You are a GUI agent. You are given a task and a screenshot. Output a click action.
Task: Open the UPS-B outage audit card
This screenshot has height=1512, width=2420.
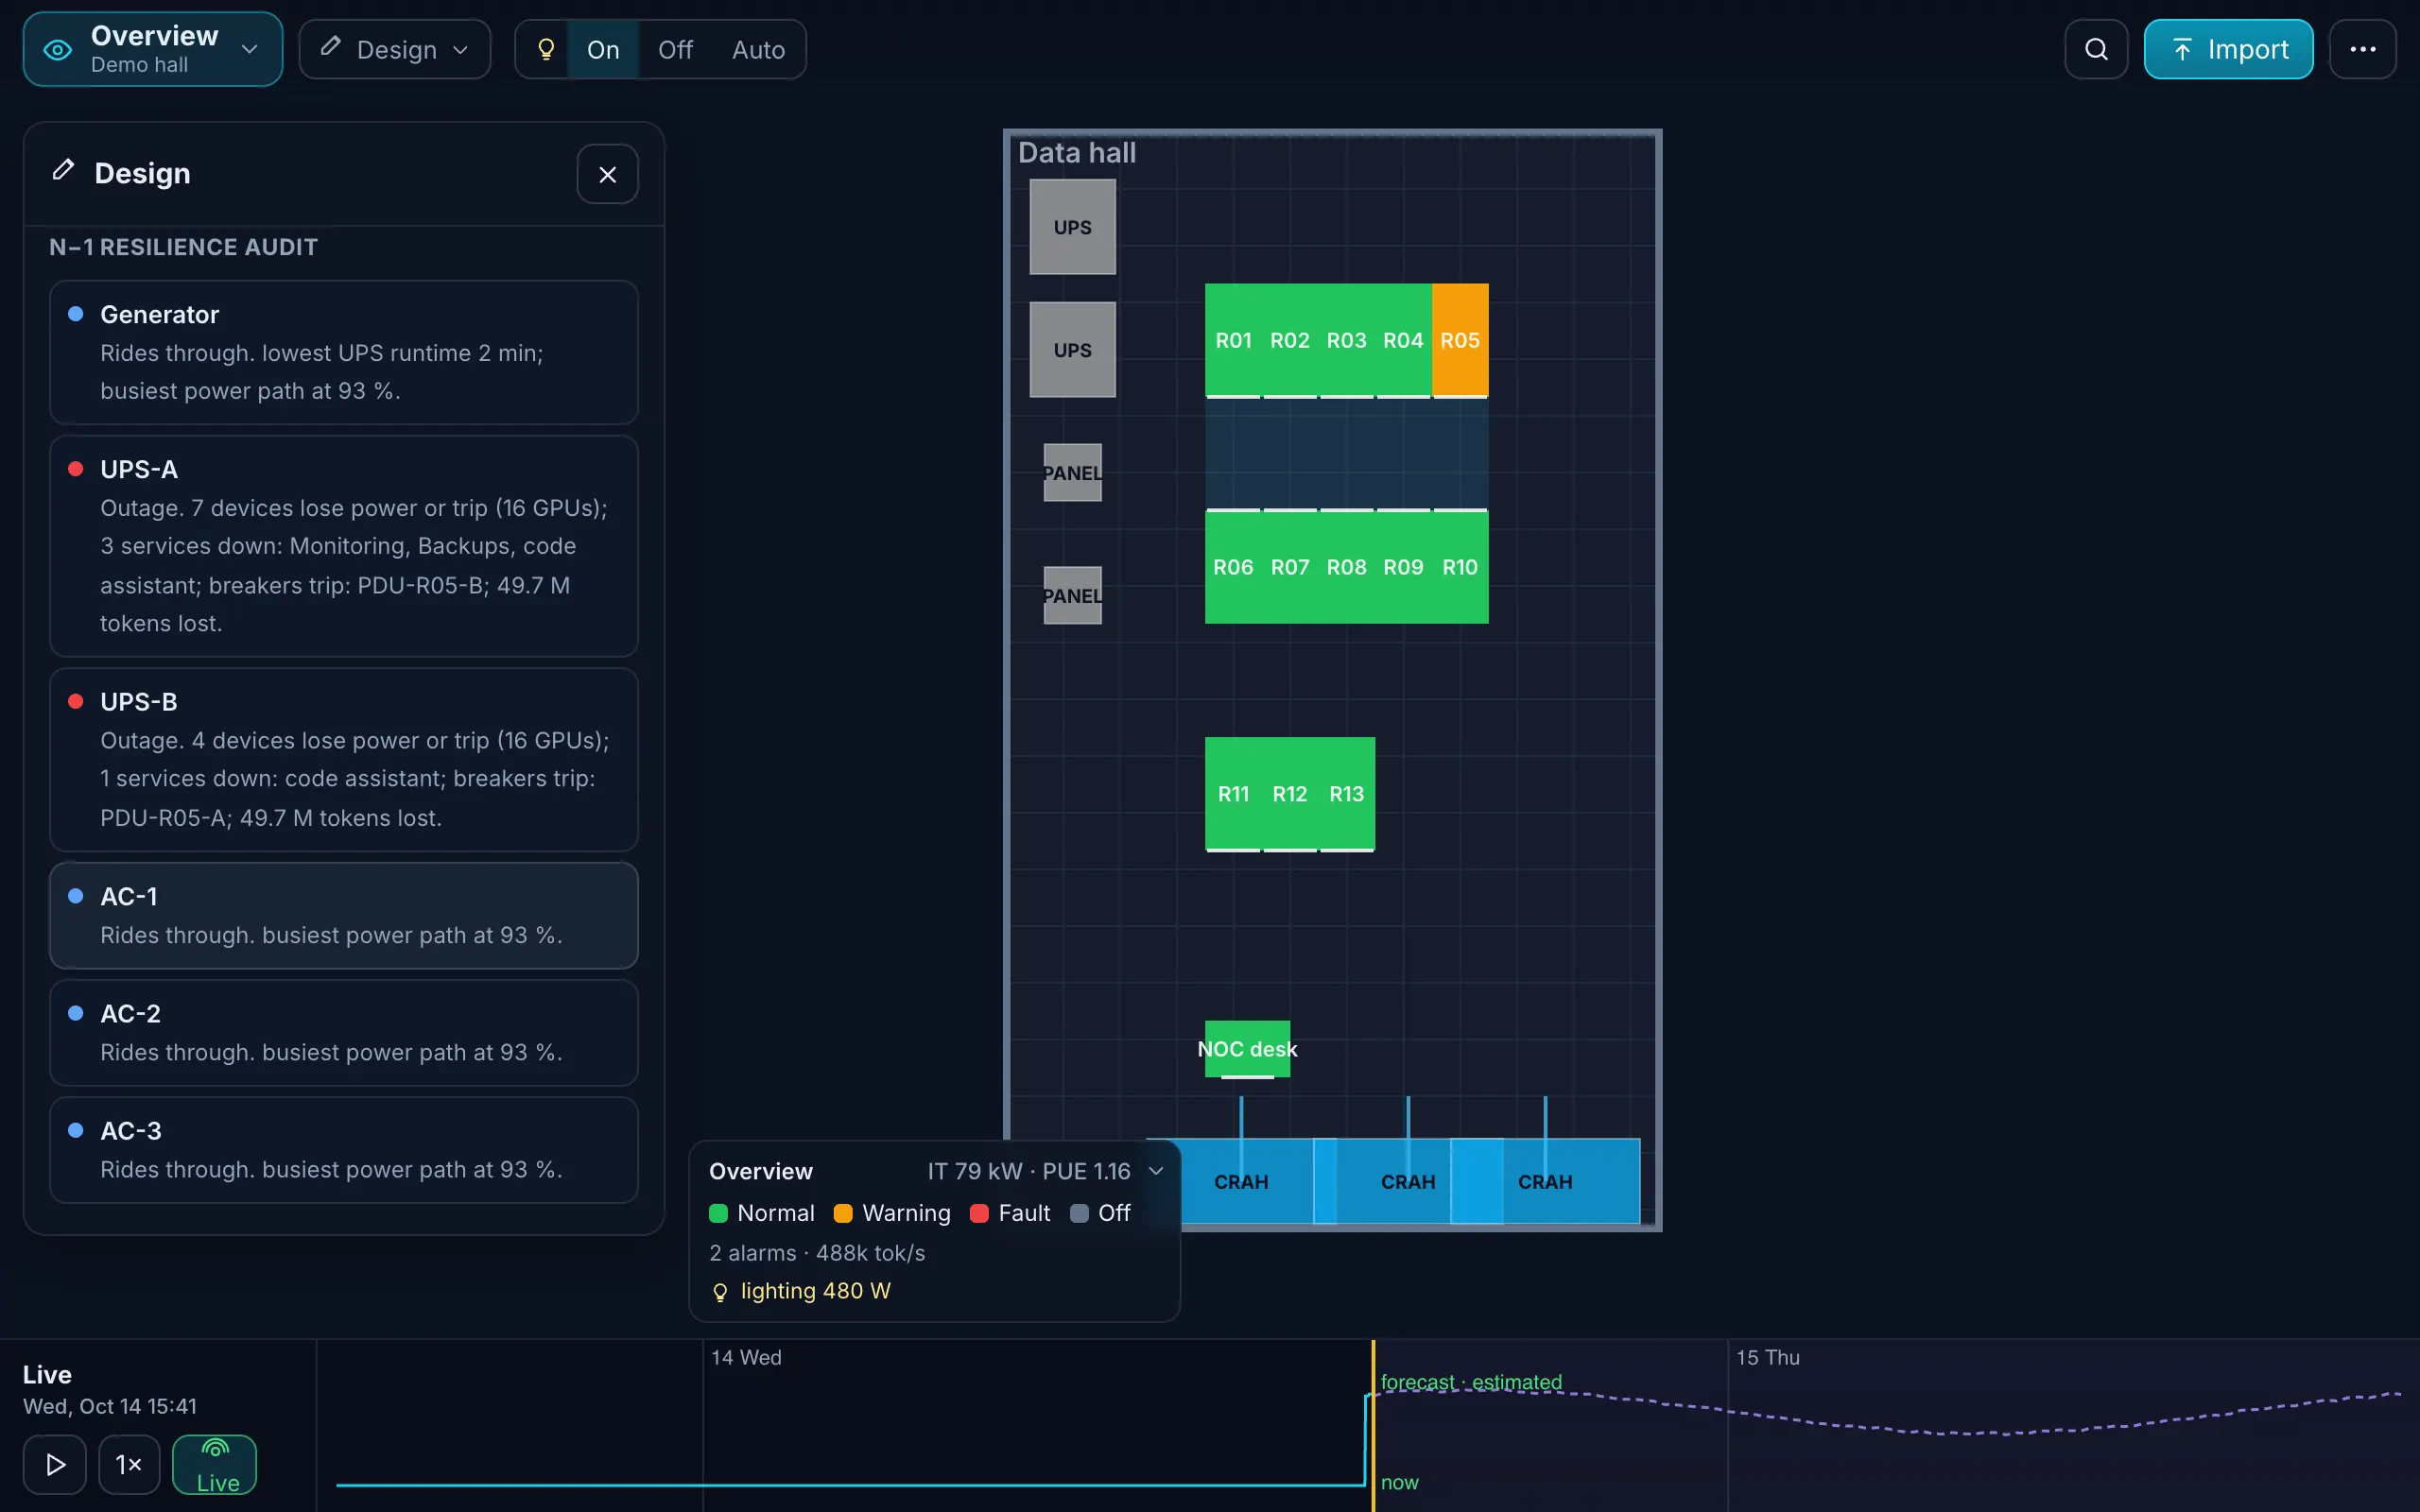point(344,760)
